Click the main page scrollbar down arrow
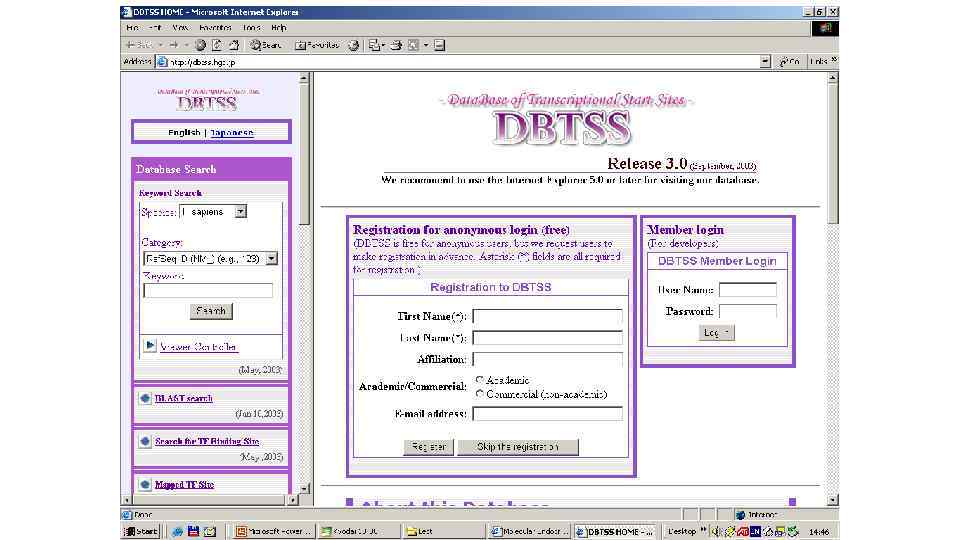The image size is (960, 540). (832, 500)
